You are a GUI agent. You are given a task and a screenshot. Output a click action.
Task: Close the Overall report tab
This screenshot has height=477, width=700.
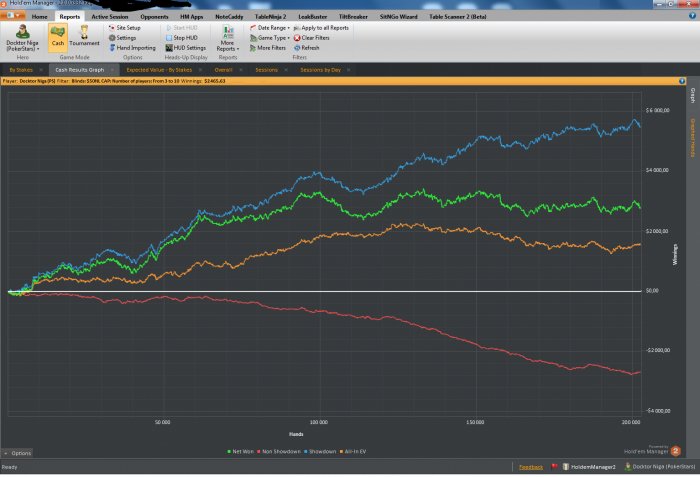coord(241,70)
